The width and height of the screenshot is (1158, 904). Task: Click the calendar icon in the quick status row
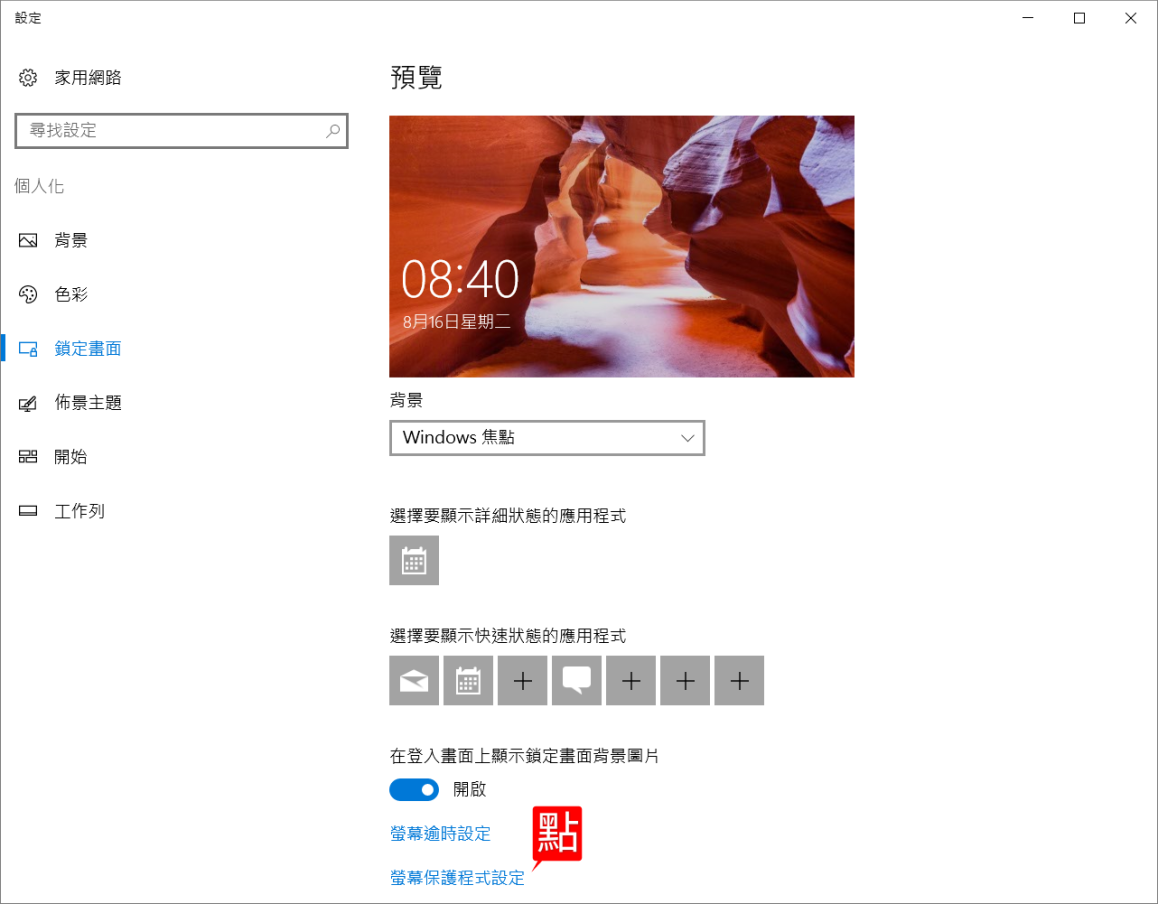click(468, 681)
